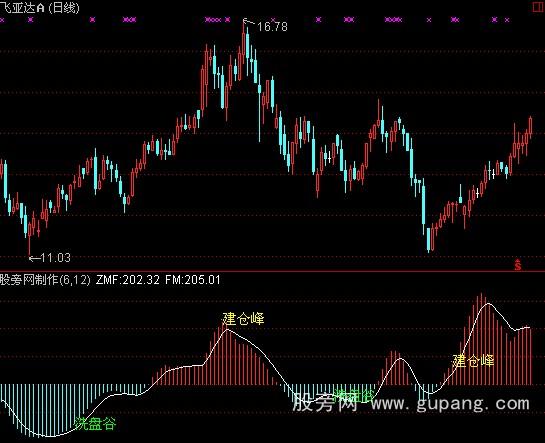Click the 建仓峰 label near the chart center
545x443 pixels.
(x=243, y=318)
